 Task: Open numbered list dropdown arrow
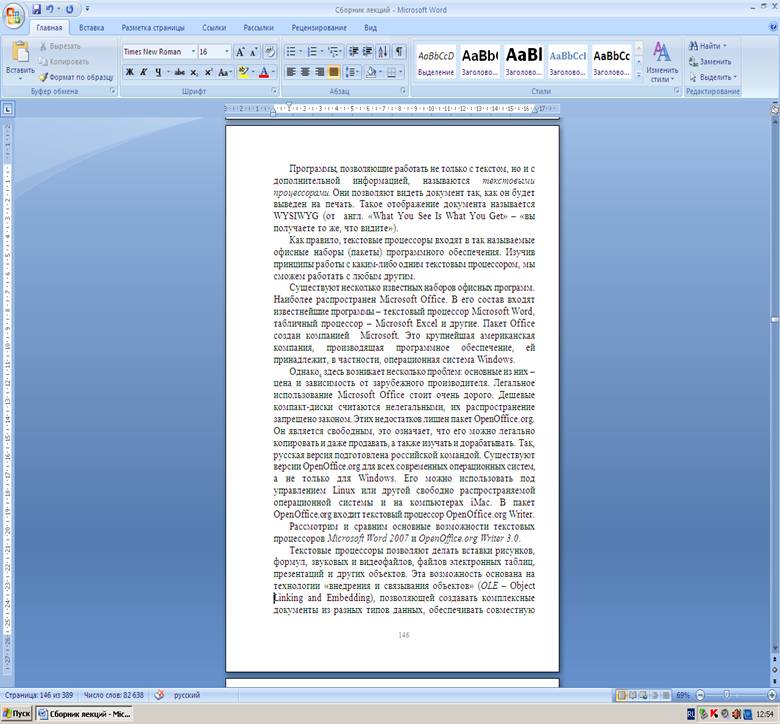click(322, 52)
